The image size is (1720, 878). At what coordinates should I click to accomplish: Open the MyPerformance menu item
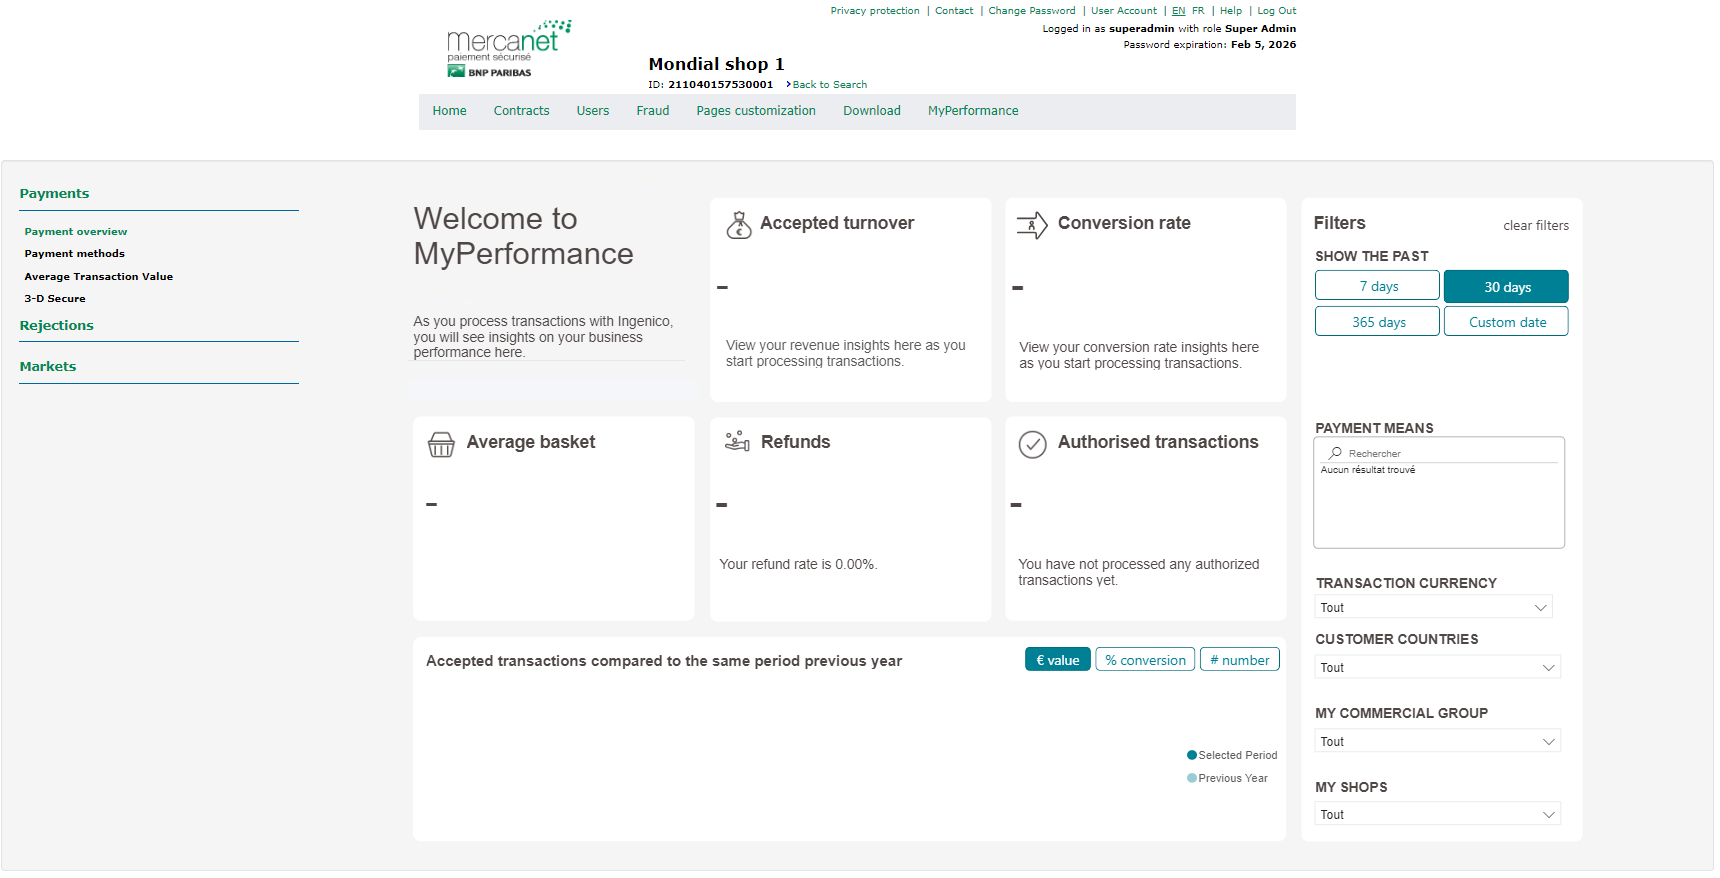pyautogui.click(x=973, y=111)
